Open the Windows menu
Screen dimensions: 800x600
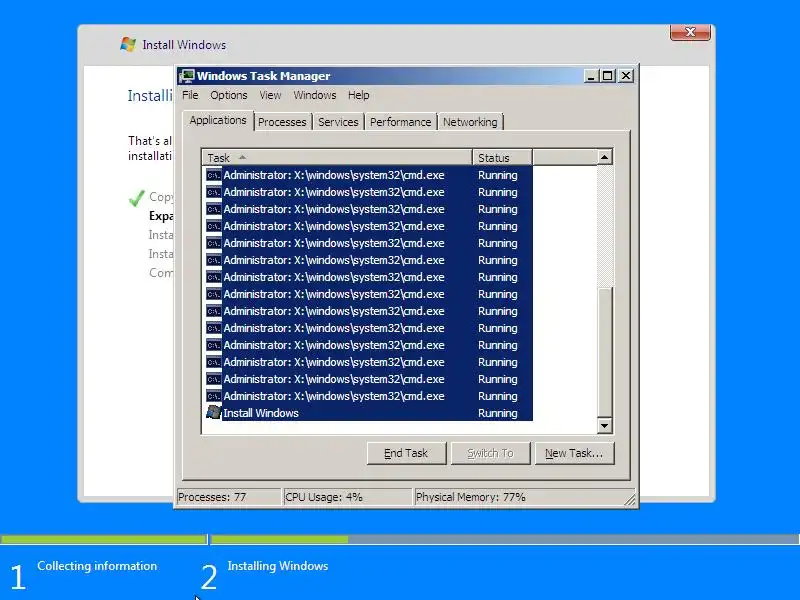click(314, 95)
